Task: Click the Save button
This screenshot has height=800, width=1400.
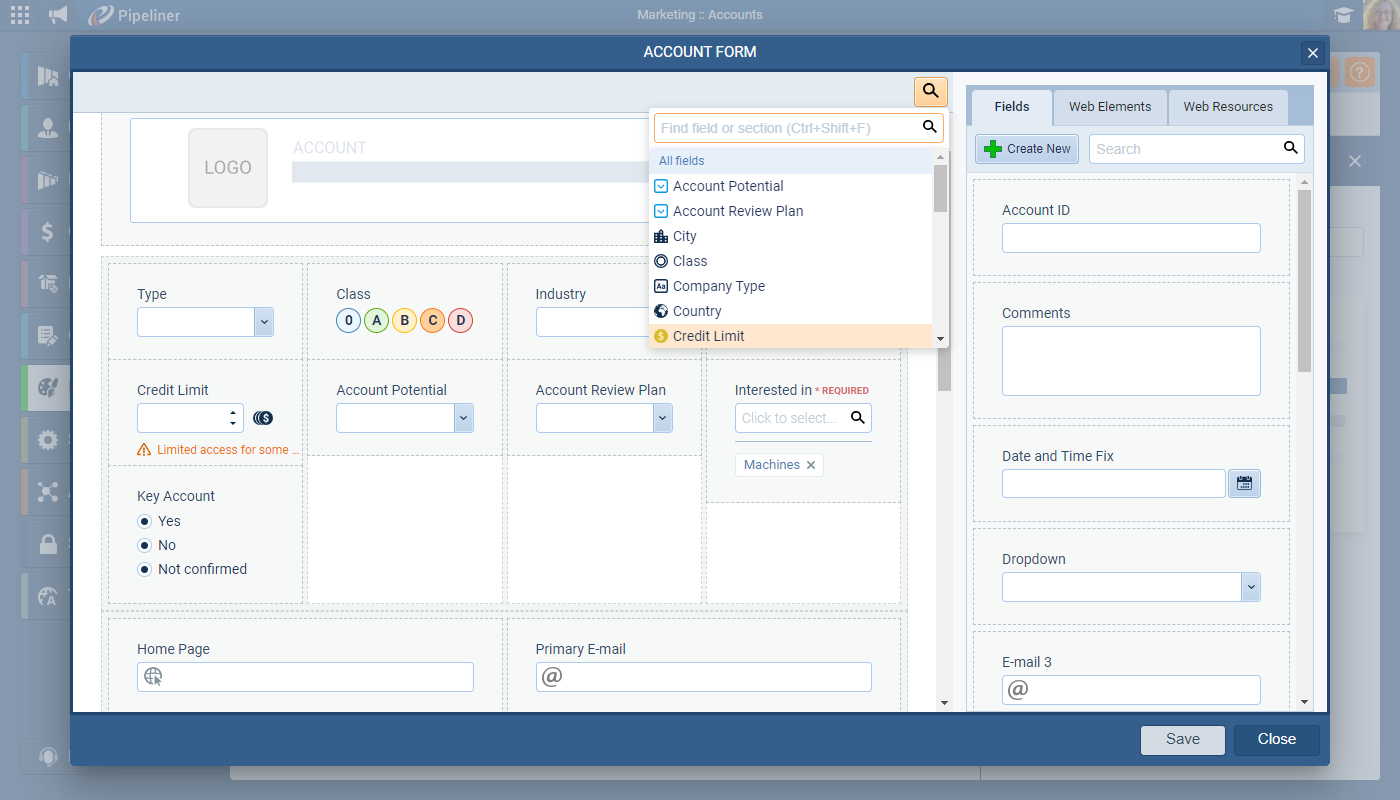Action: click(x=1183, y=740)
